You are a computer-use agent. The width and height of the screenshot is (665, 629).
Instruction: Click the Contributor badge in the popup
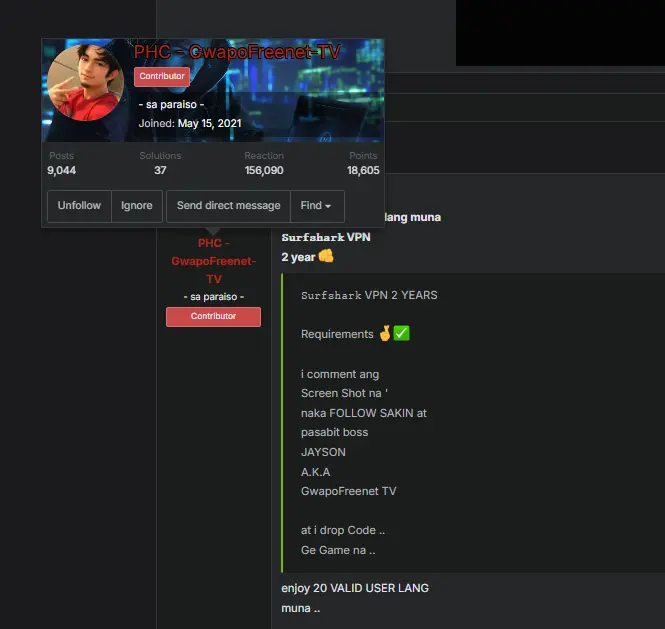pyautogui.click(x=162, y=76)
